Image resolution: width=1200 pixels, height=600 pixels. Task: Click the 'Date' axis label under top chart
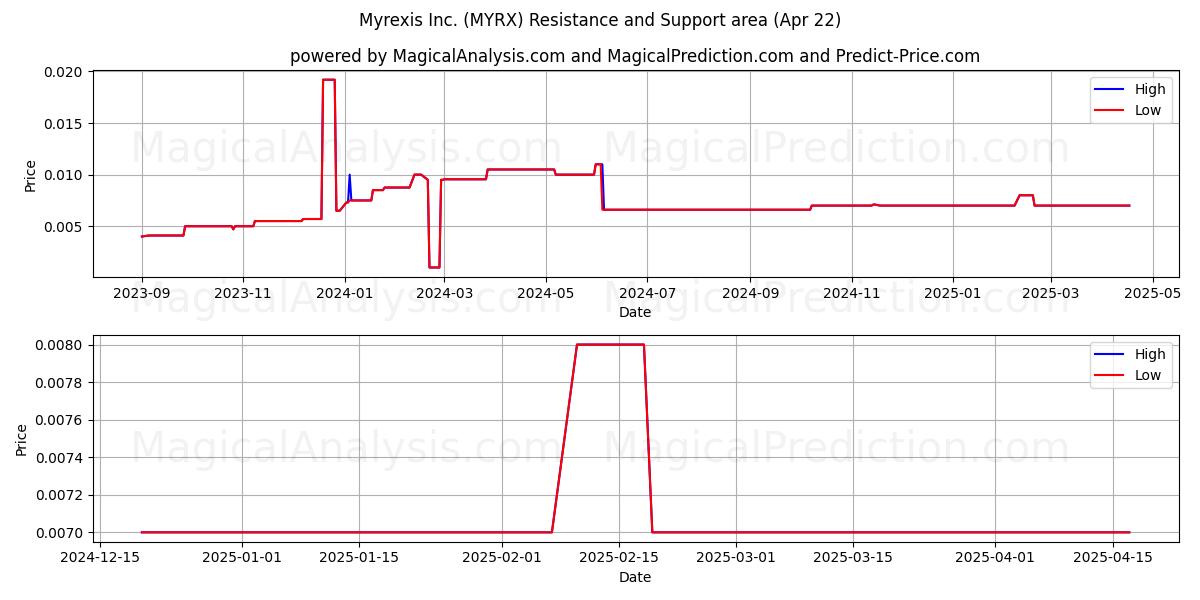point(635,312)
